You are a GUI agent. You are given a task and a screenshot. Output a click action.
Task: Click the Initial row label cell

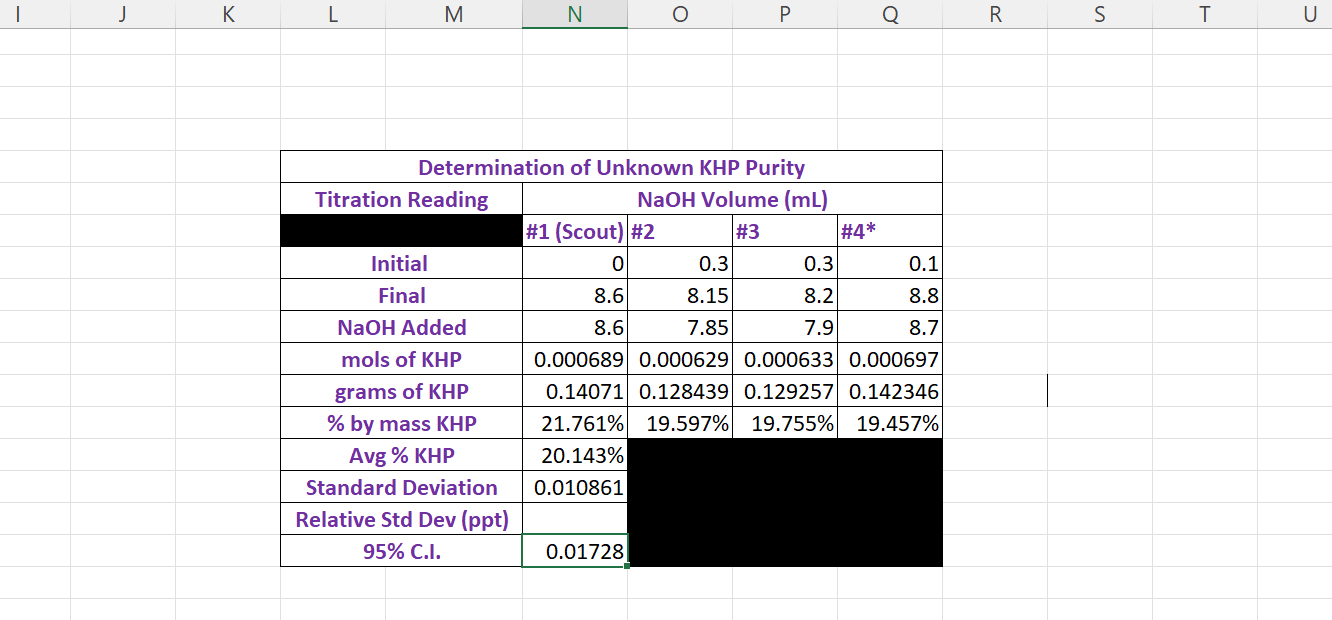[400, 263]
